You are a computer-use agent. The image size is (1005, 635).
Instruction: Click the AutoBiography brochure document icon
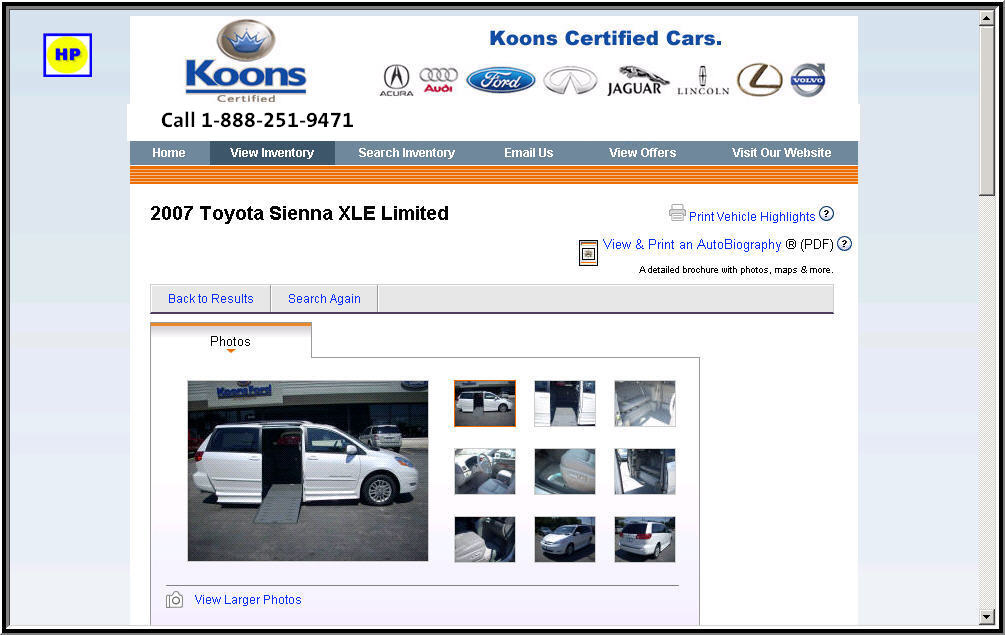click(588, 252)
